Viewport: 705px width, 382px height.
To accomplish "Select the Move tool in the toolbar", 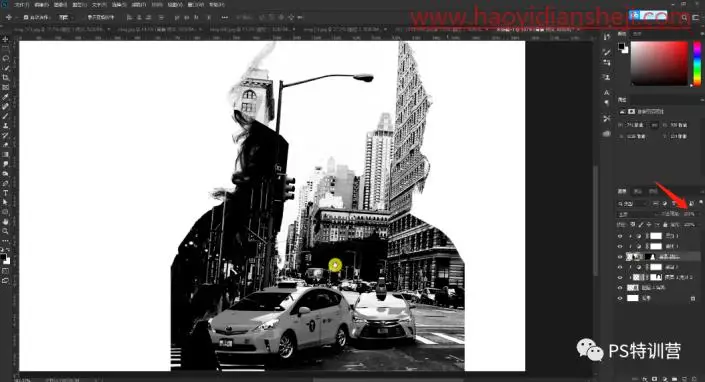I will (5, 40).
